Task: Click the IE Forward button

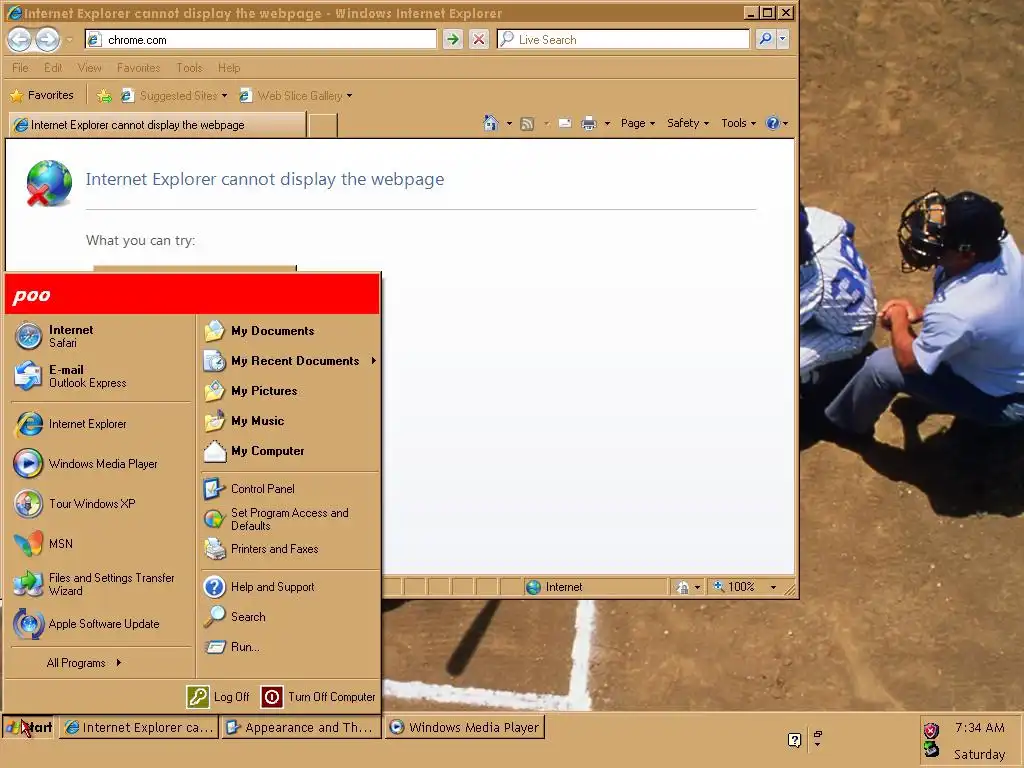Action: point(47,40)
